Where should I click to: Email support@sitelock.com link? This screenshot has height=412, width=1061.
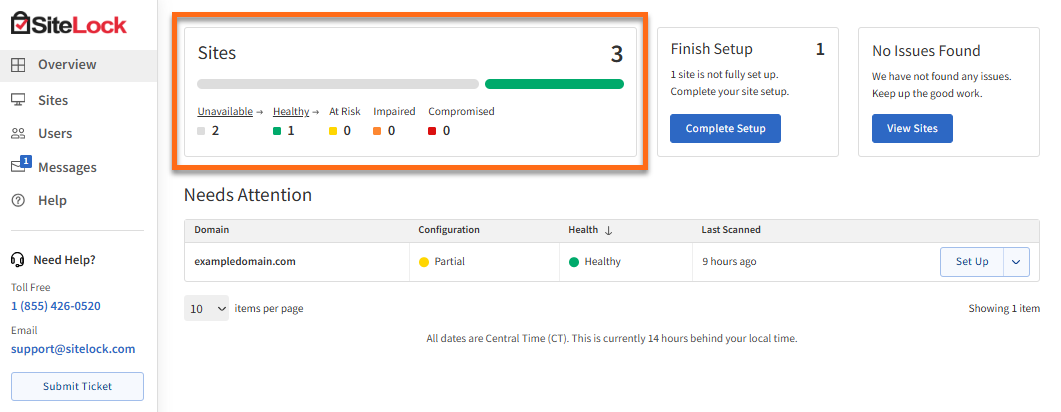tap(73, 349)
